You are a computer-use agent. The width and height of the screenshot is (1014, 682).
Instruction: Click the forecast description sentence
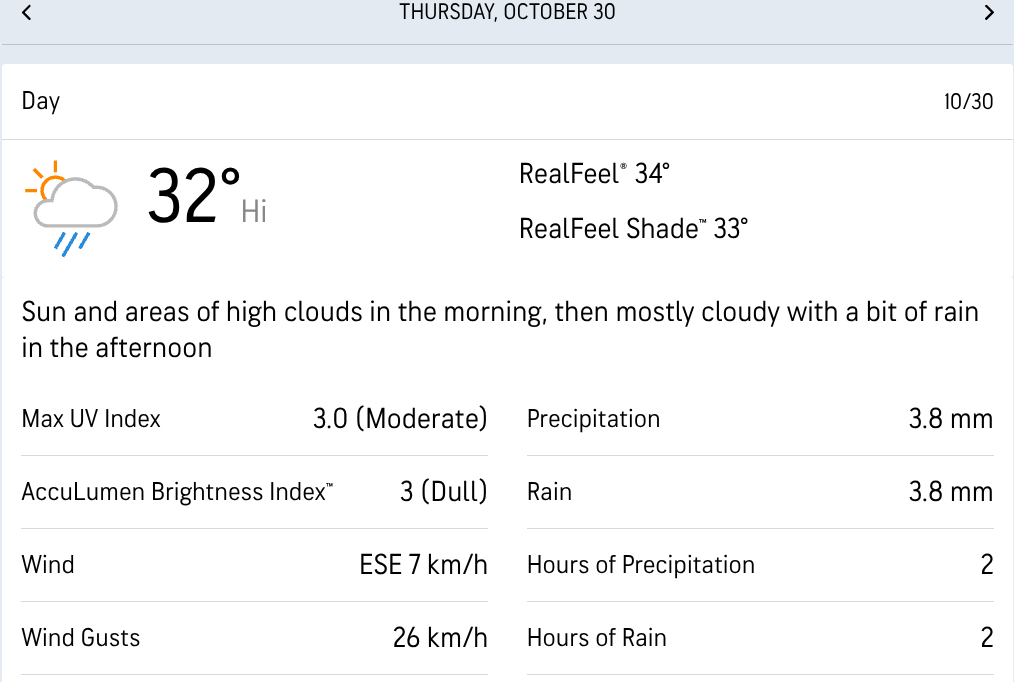tap(500, 329)
